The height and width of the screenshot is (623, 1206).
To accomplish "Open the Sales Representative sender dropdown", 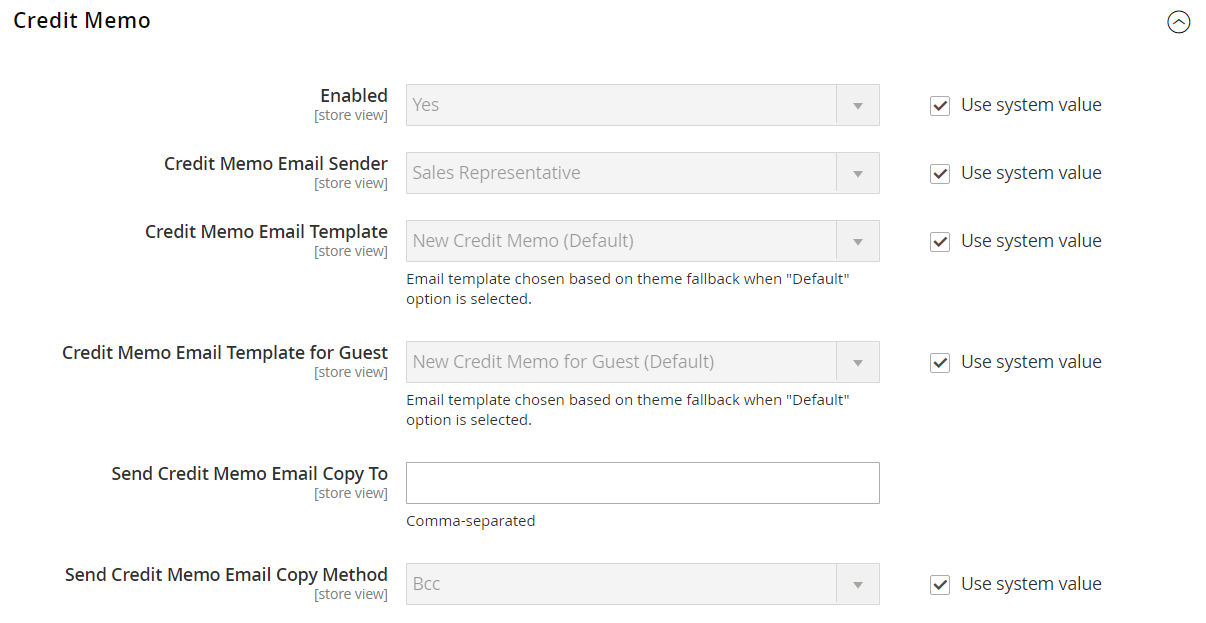I will pyautogui.click(x=642, y=173).
